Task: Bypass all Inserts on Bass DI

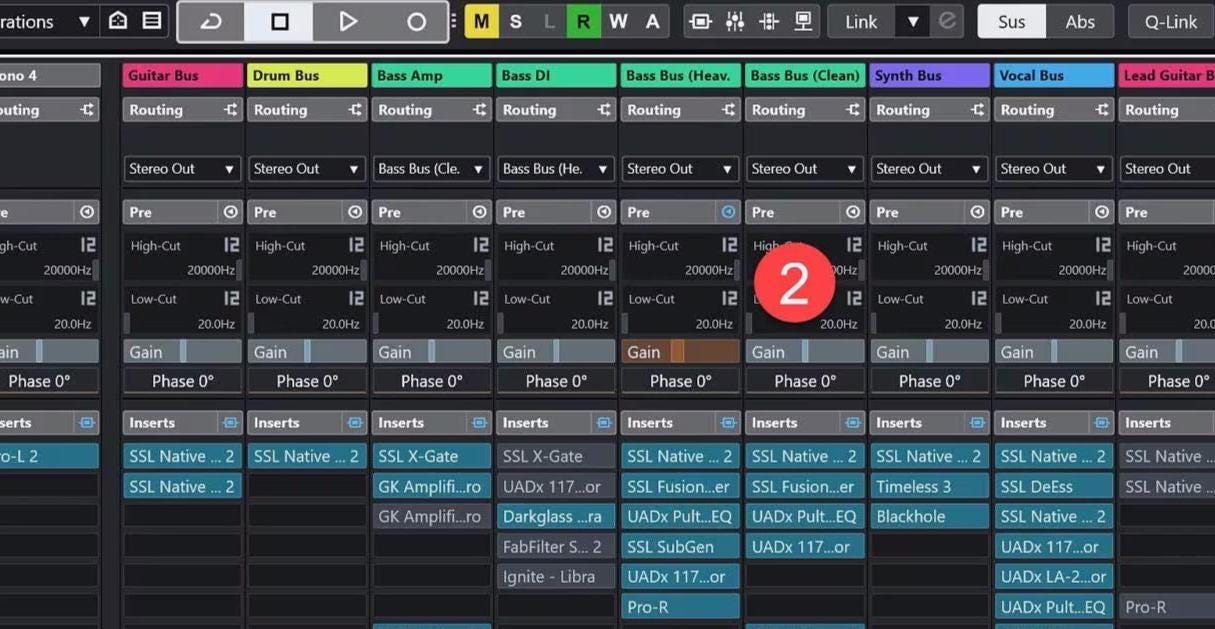Action: click(604, 423)
